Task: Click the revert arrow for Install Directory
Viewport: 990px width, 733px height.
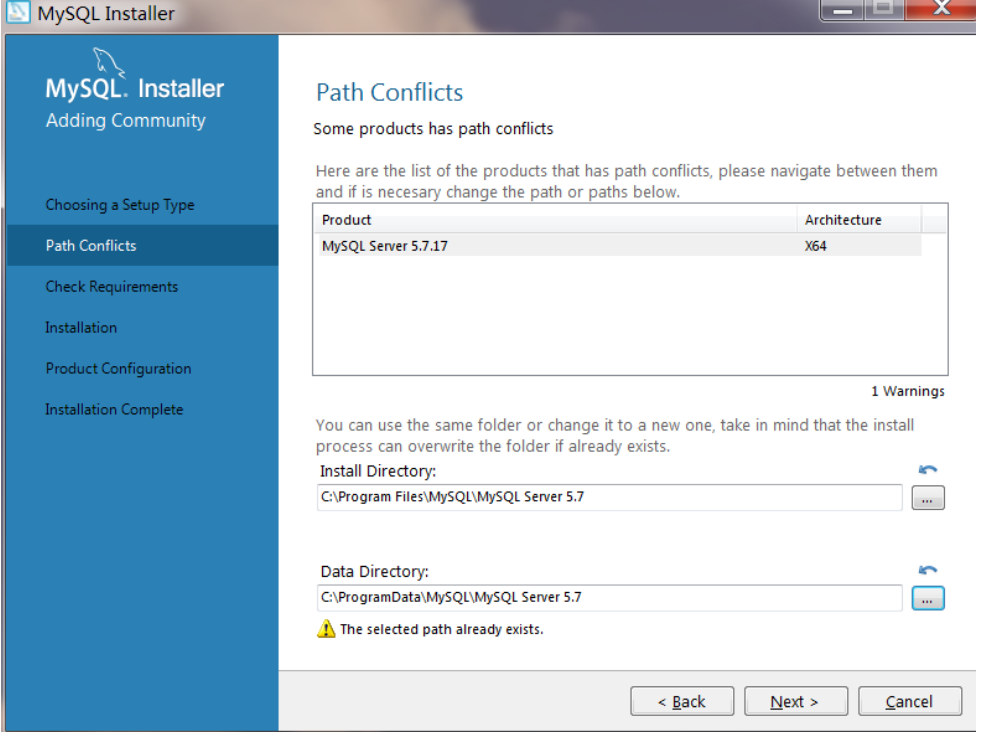Action: pos(927,470)
